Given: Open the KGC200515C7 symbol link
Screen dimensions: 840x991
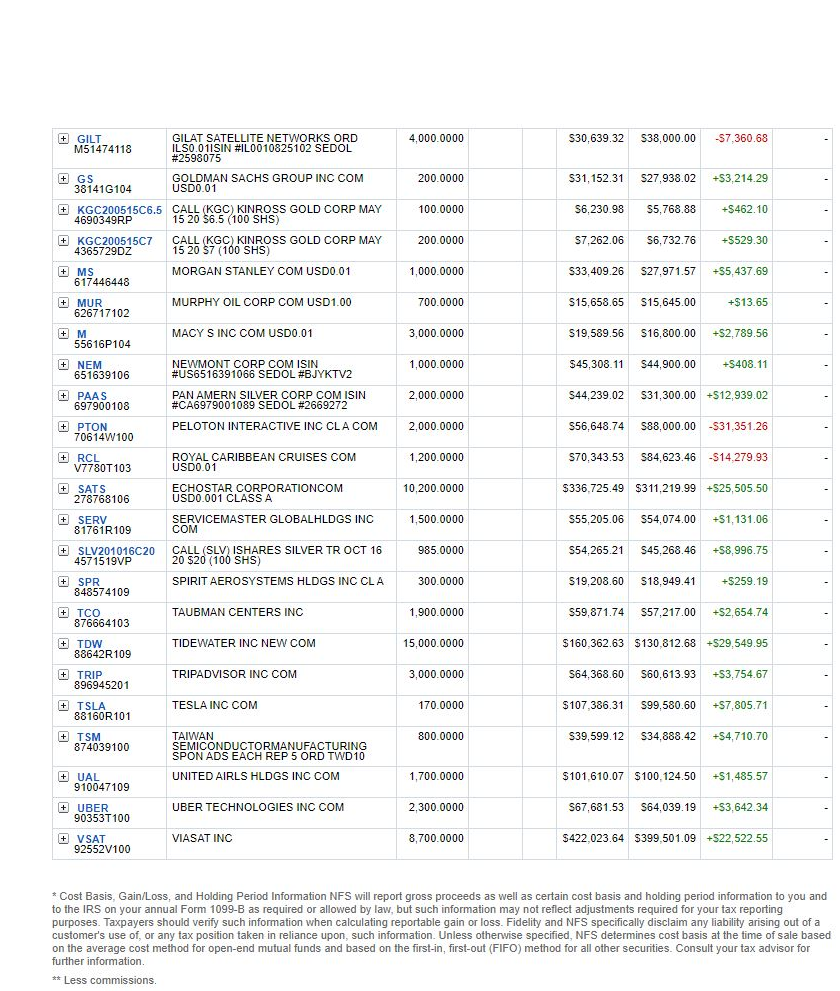Looking at the screenshot, I should pos(114,241).
